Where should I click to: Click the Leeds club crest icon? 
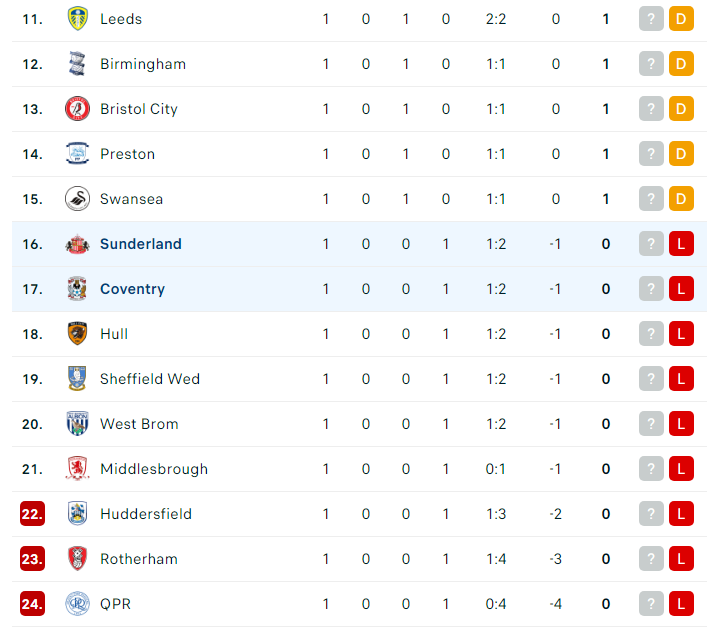coord(77,18)
